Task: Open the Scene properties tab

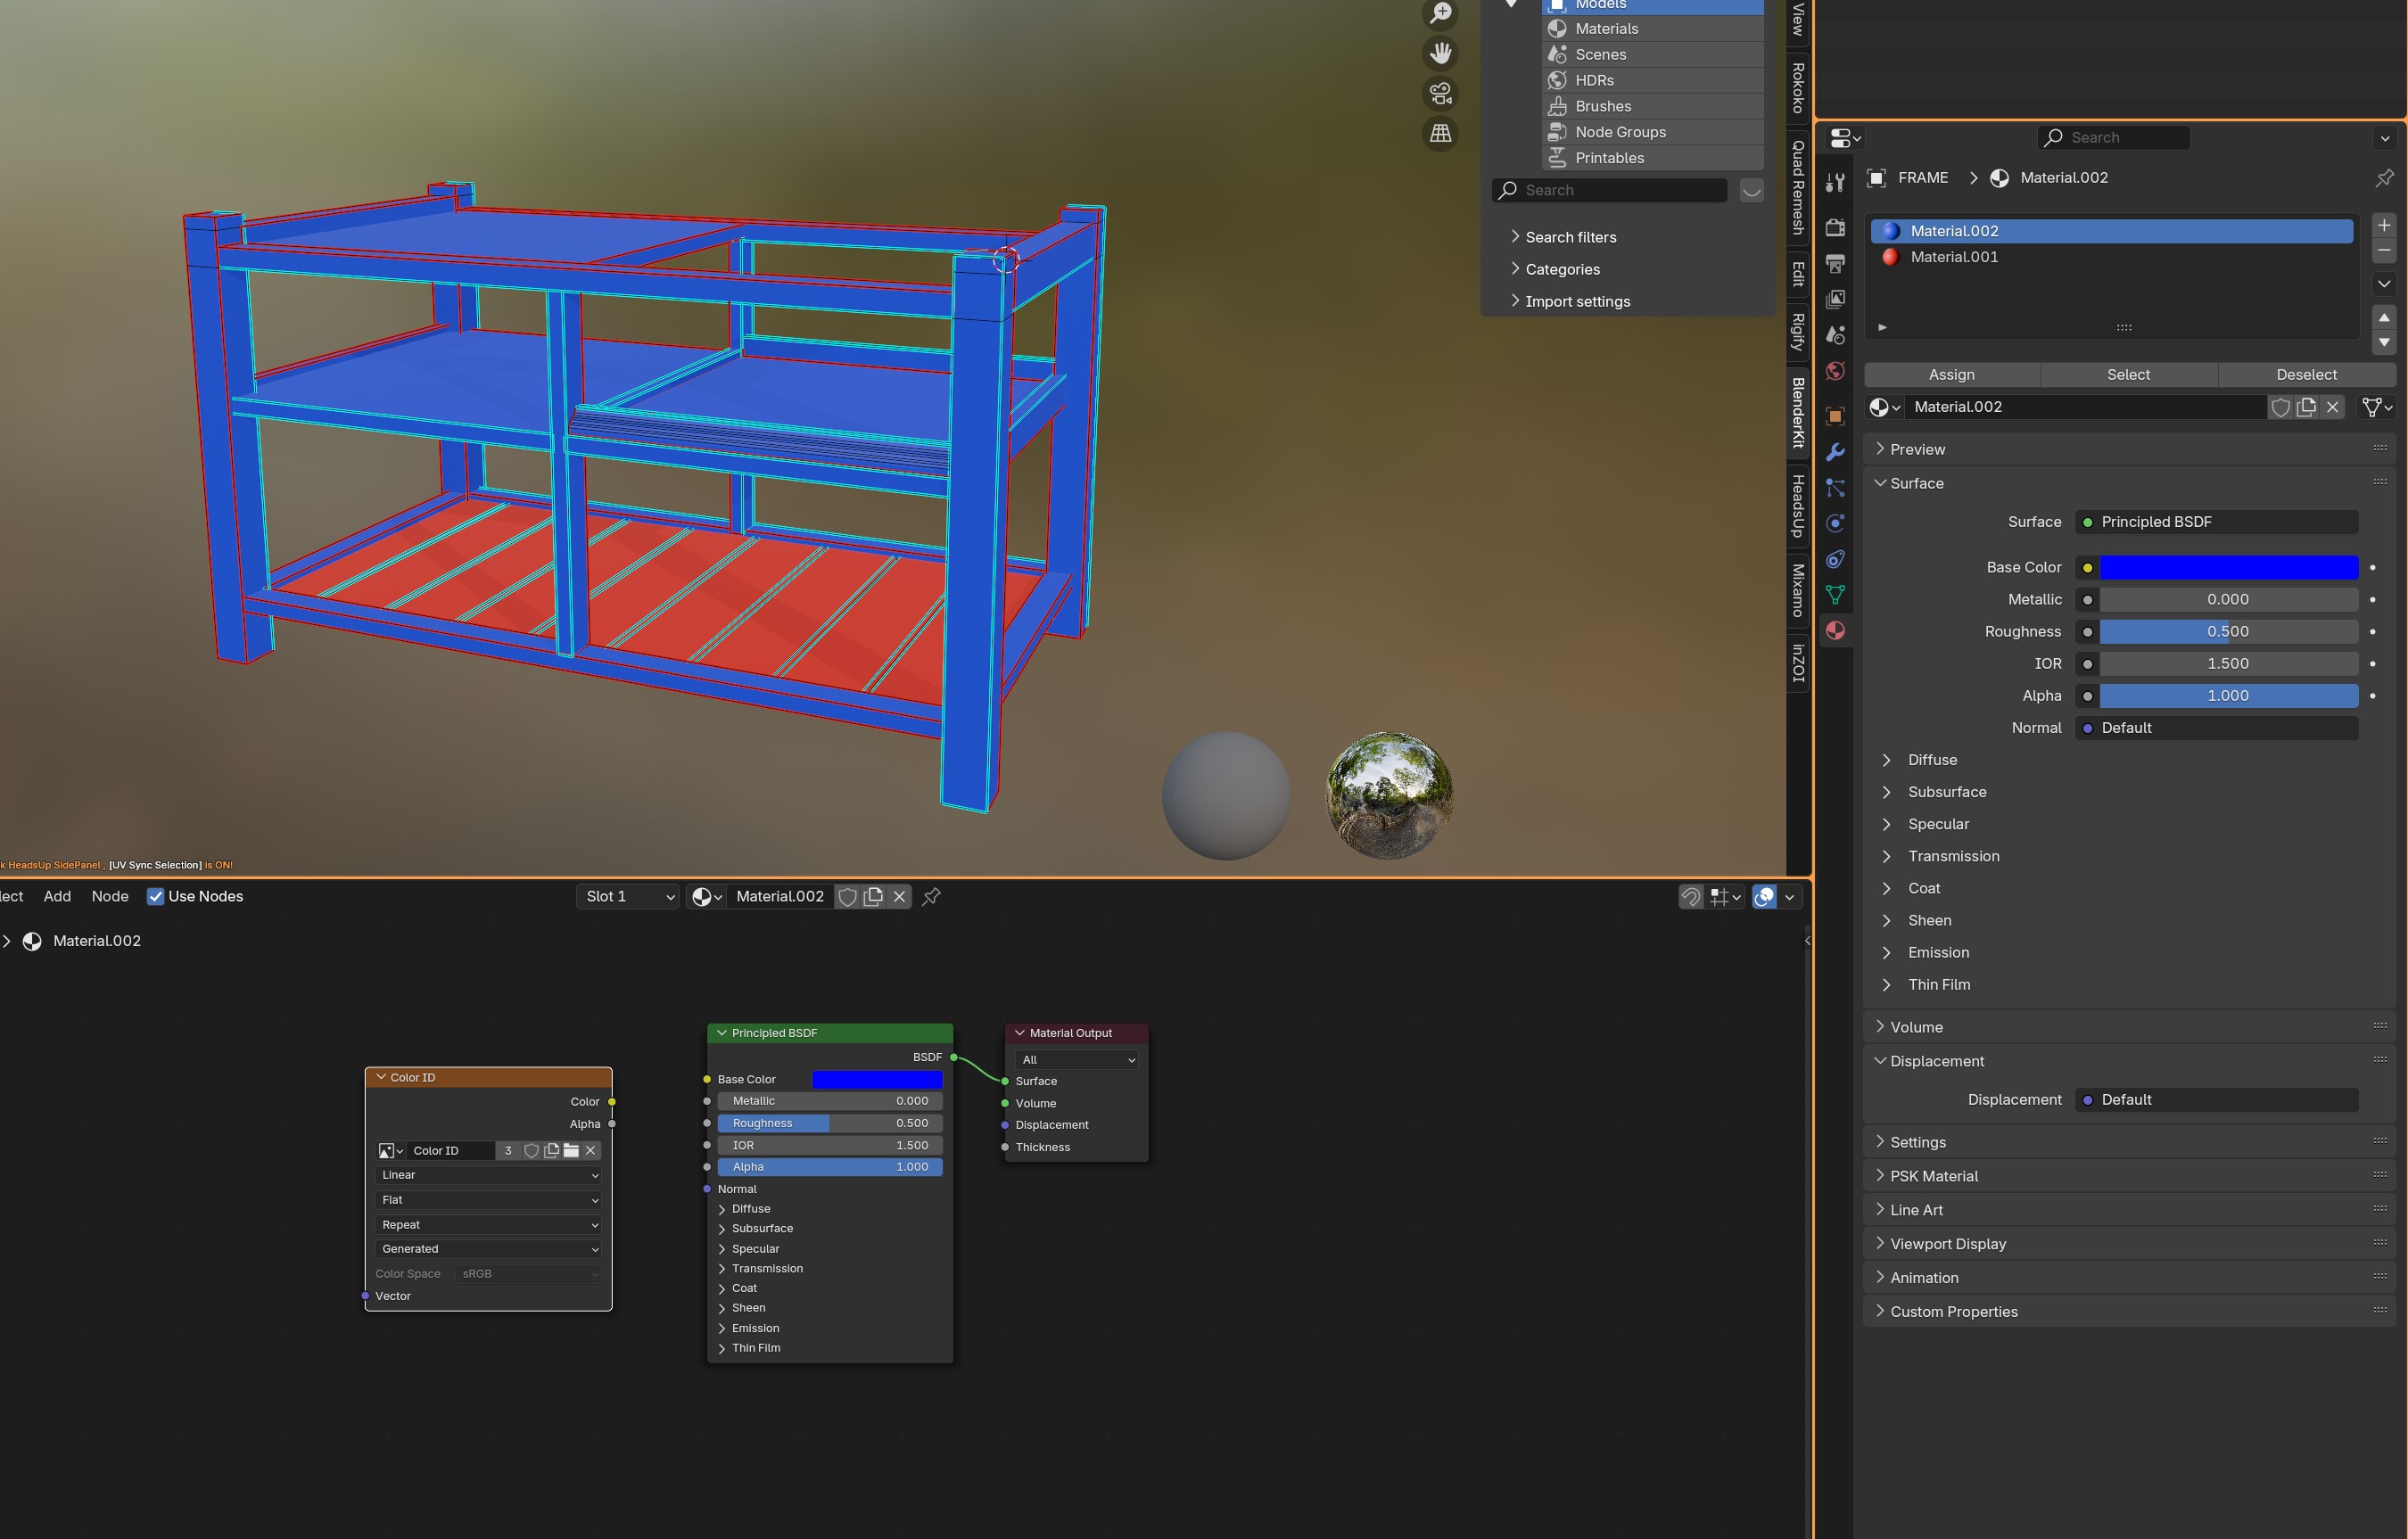Action: click(x=1835, y=335)
